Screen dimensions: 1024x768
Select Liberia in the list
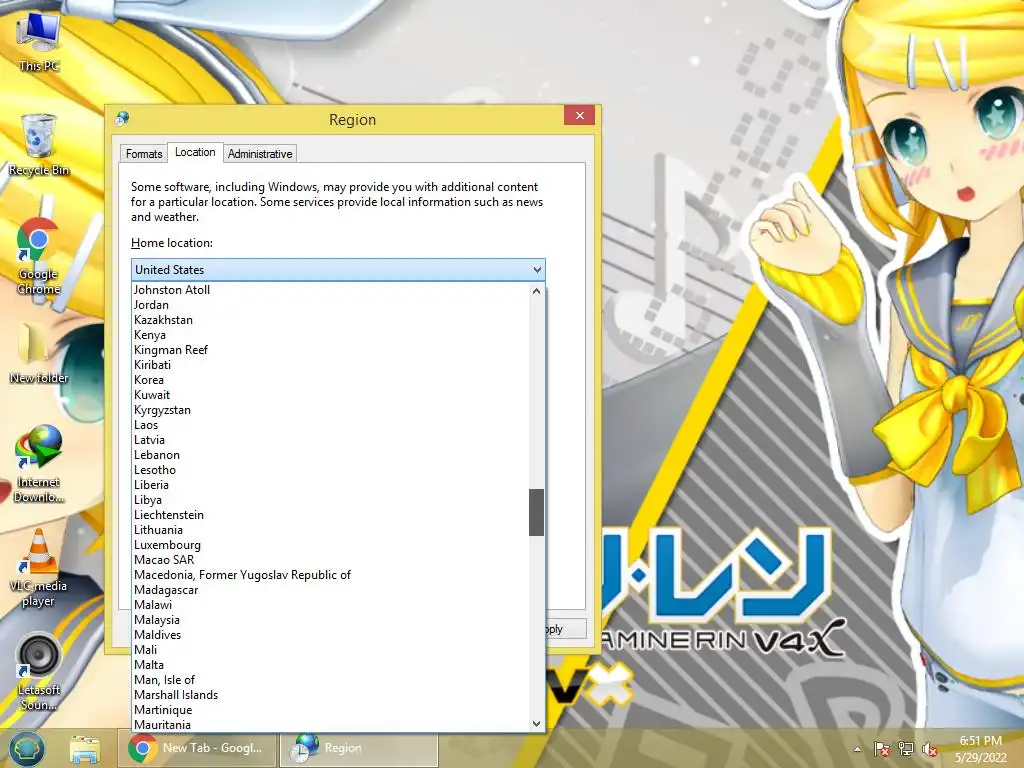[x=330, y=485]
